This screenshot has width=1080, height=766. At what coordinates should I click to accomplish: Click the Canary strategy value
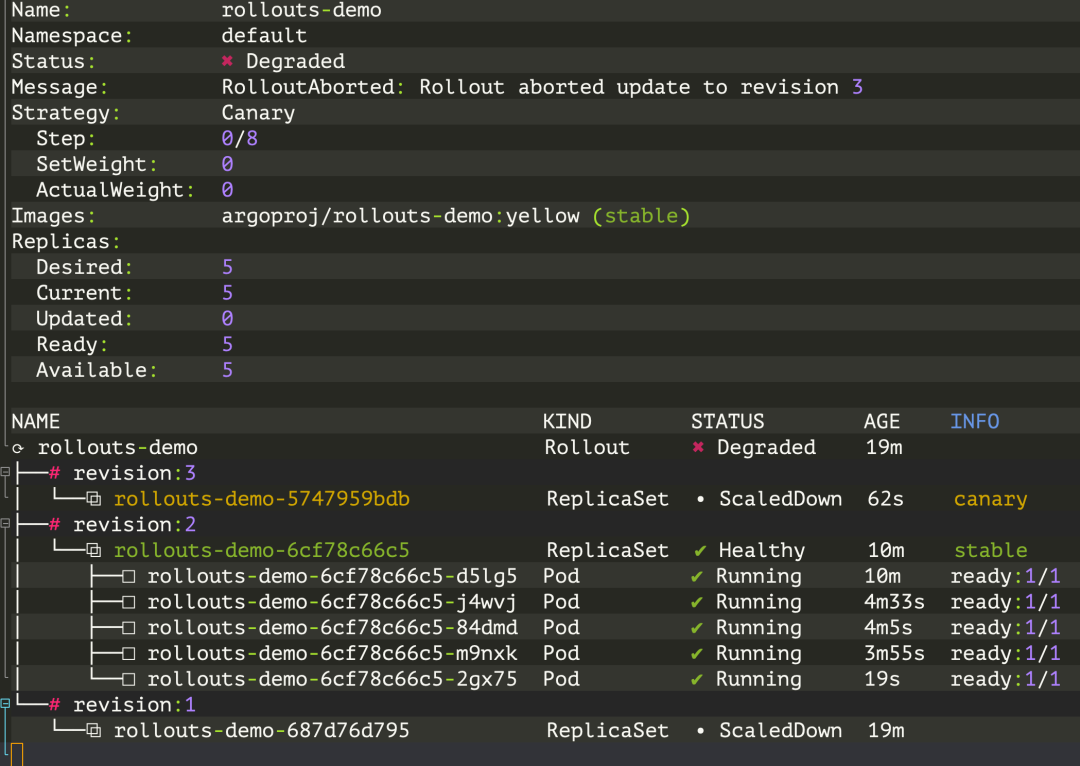[258, 113]
